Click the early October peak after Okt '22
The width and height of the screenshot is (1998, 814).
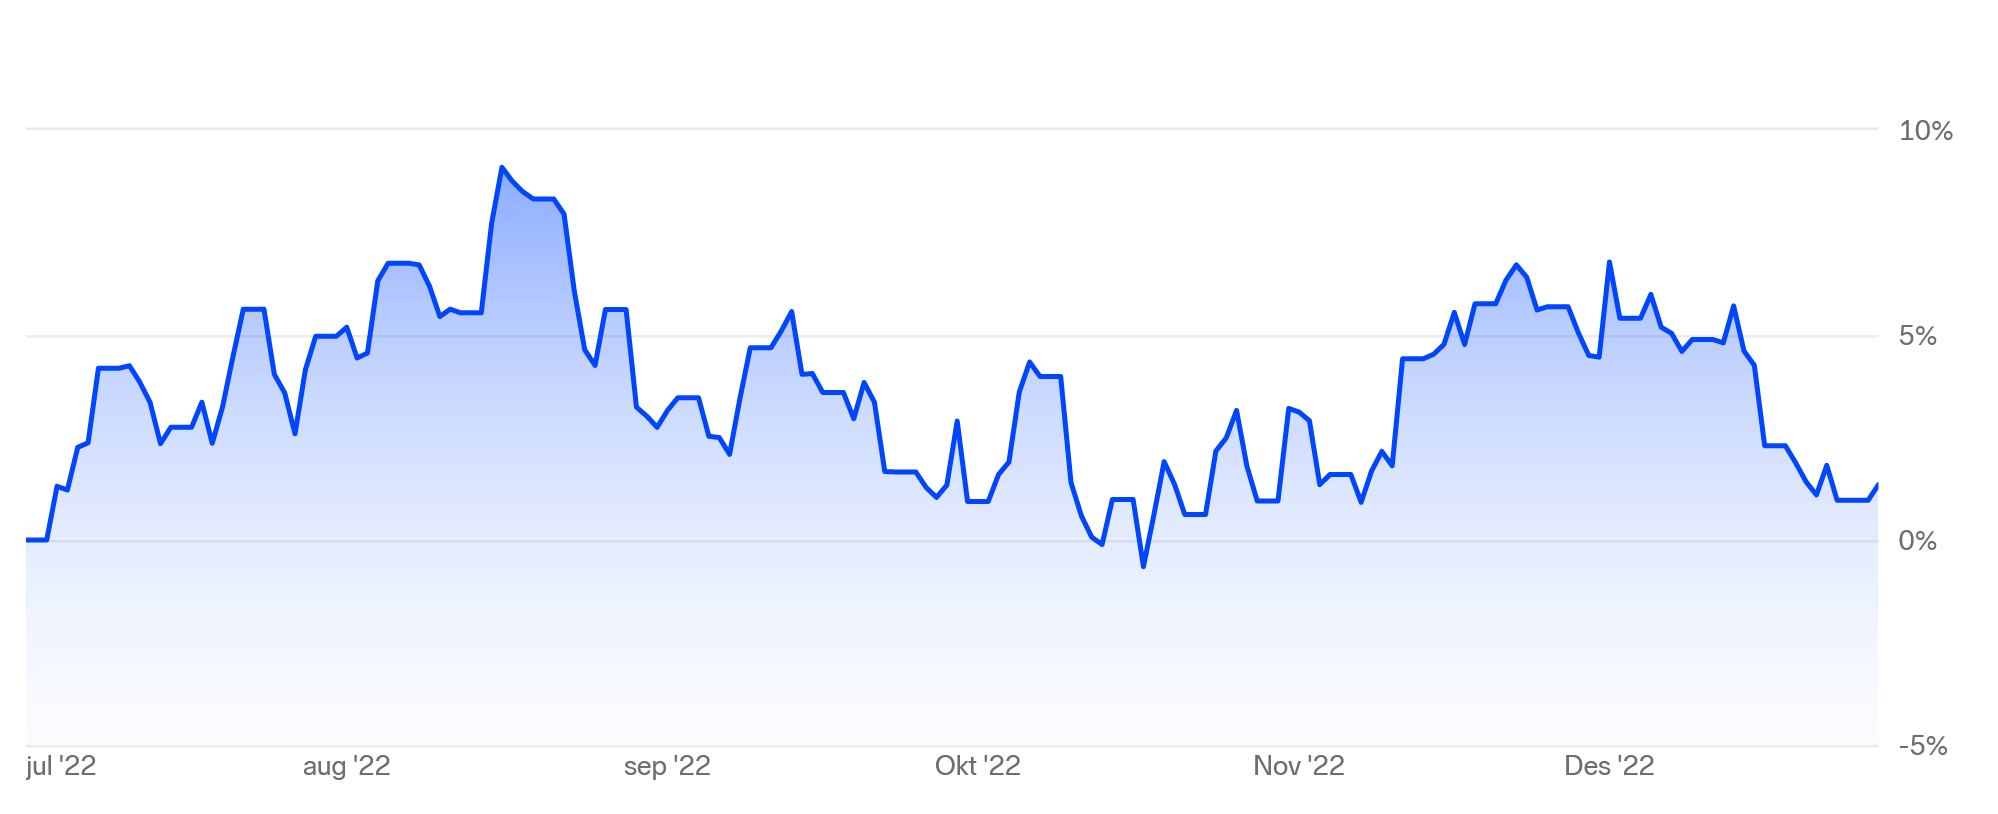pos(1029,362)
